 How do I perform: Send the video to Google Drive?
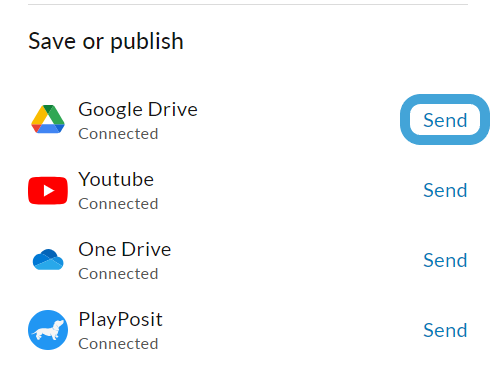pos(445,120)
